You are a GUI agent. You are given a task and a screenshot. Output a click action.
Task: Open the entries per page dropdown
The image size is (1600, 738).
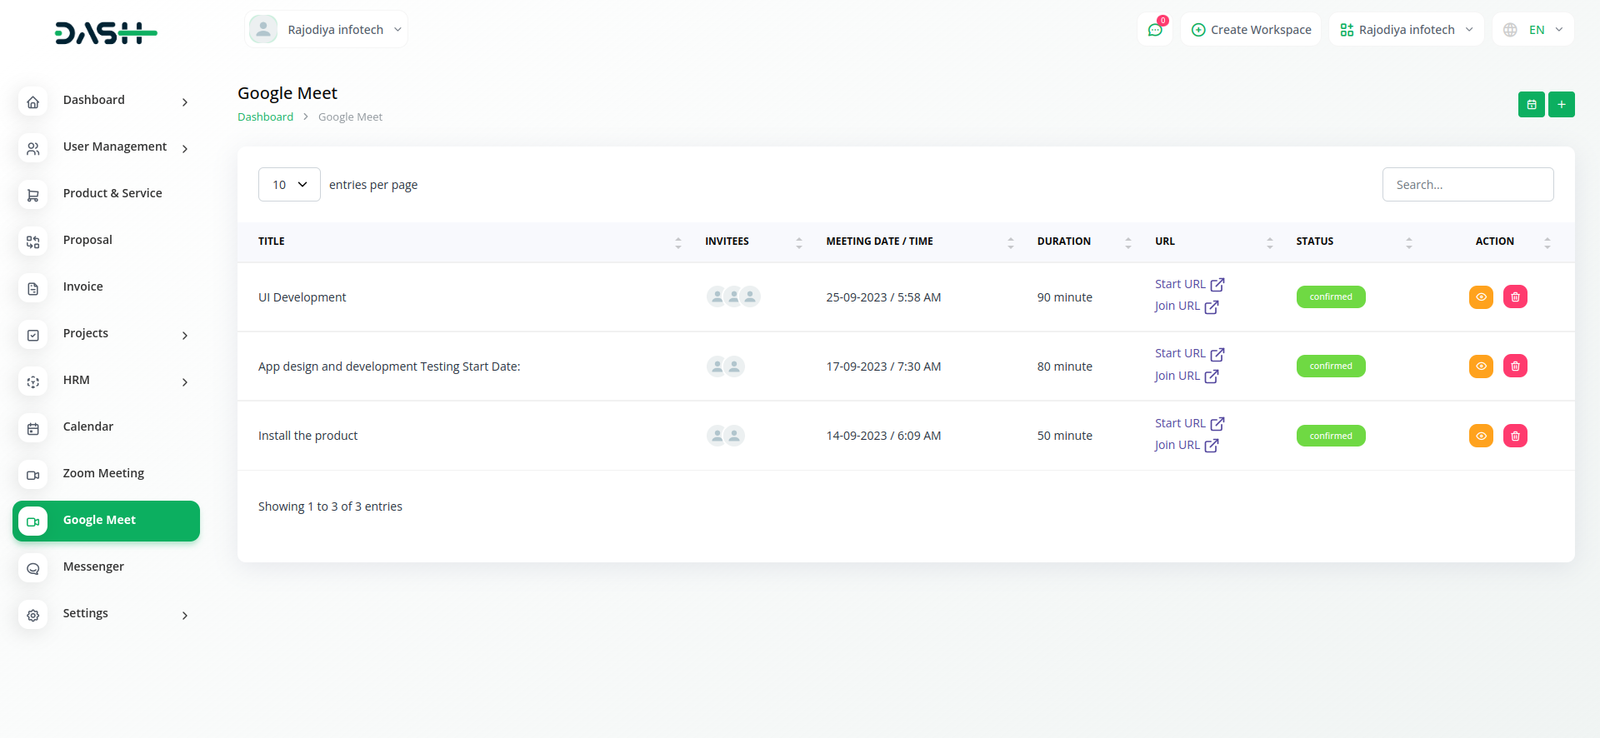click(x=289, y=185)
